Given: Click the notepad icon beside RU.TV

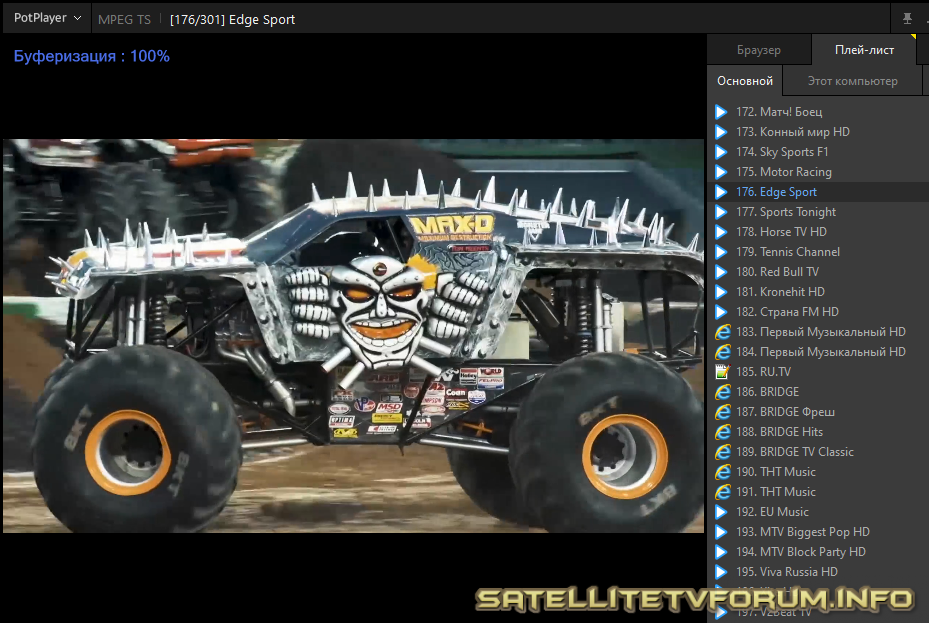Looking at the screenshot, I should point(722,372).
